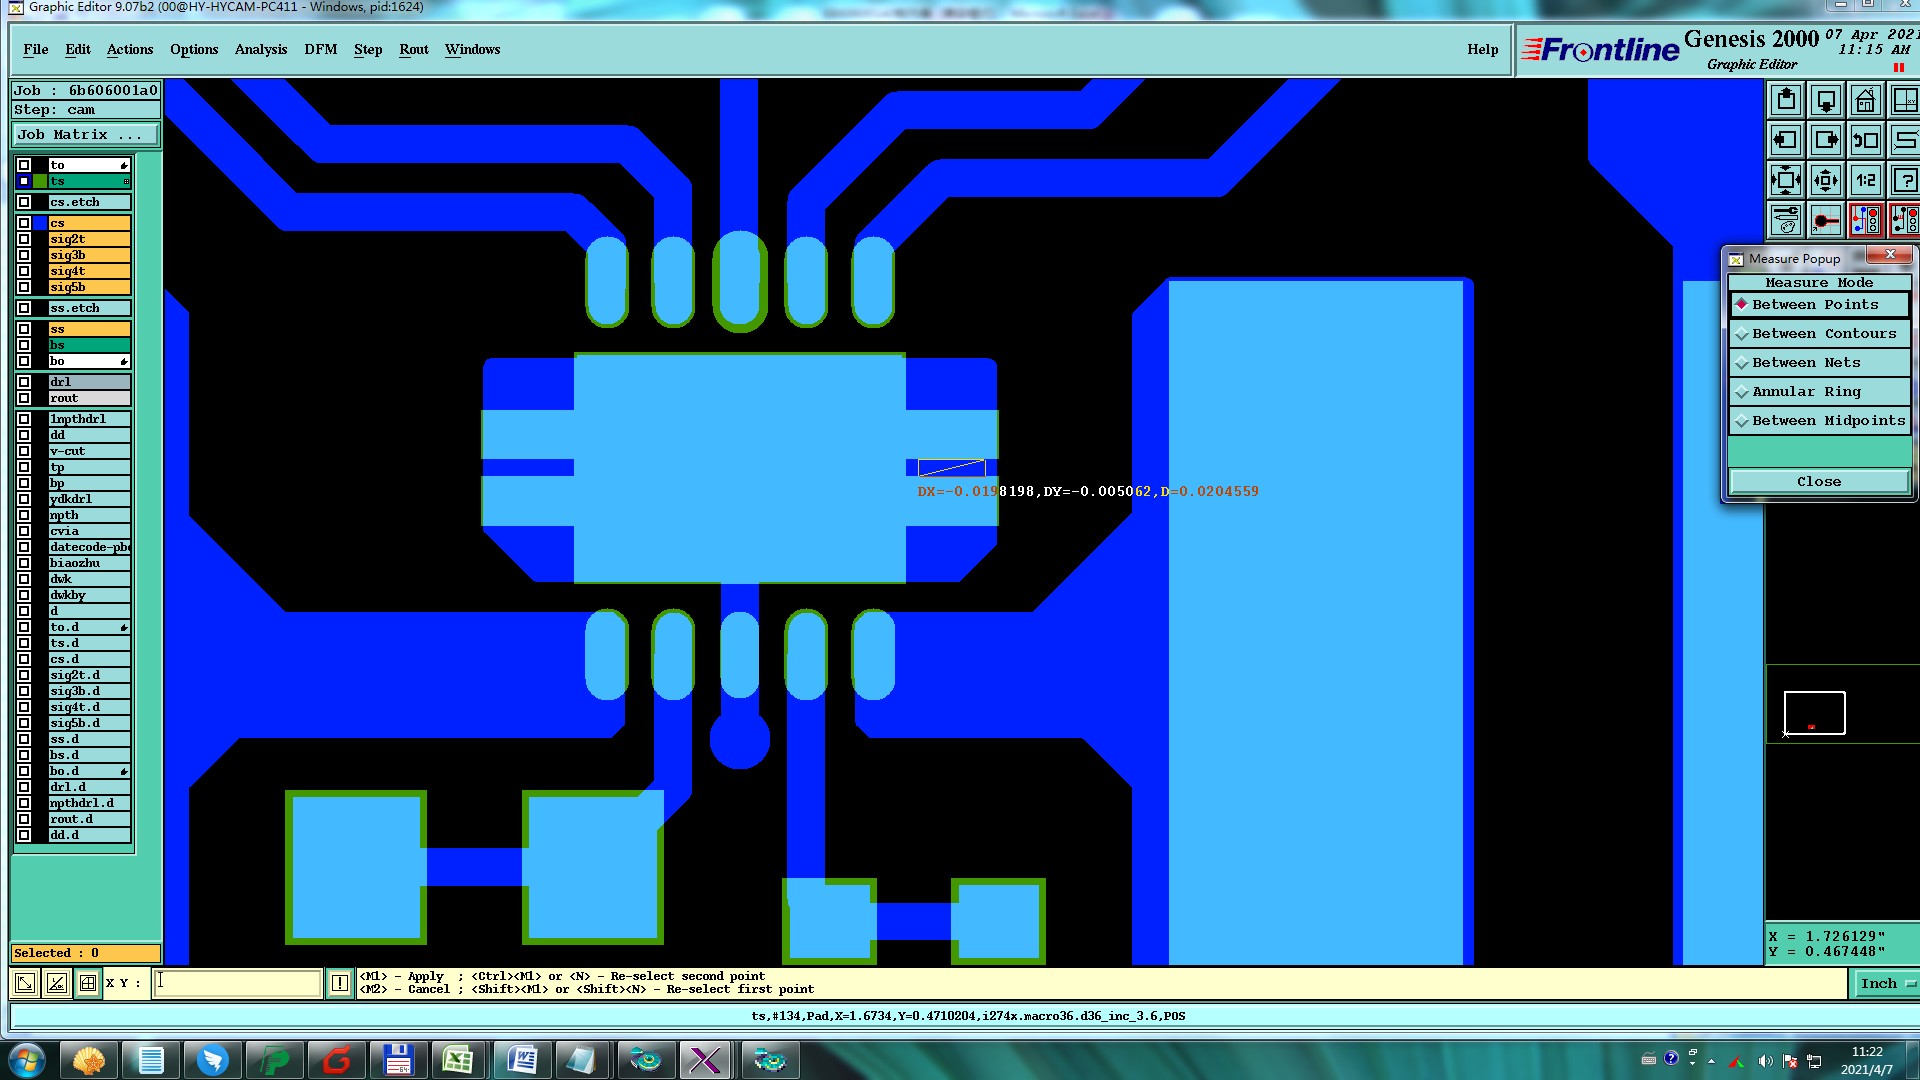1920x1080 pixels.
Task: Click the wrench and palette settings icon
Action: (1786, 220)
